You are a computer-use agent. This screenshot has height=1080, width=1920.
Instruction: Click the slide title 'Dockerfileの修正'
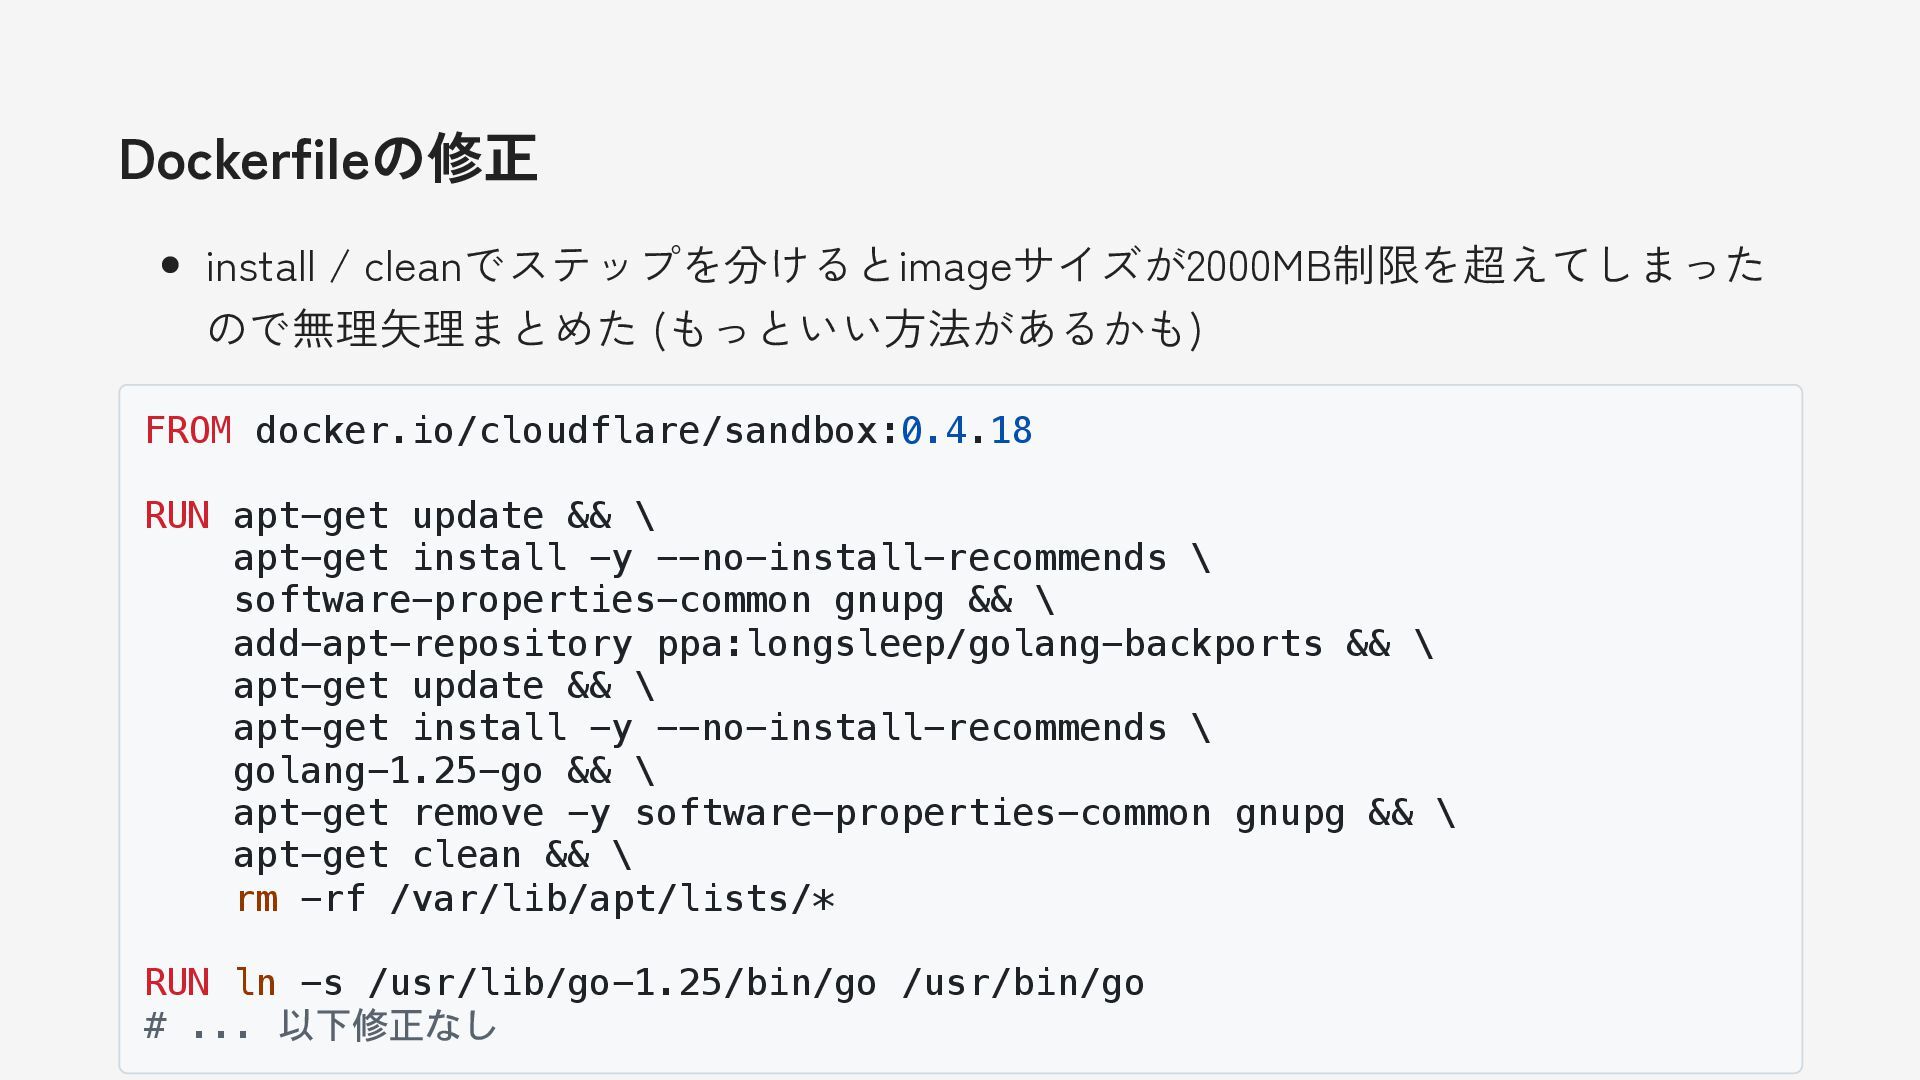(x=328, y=159)
